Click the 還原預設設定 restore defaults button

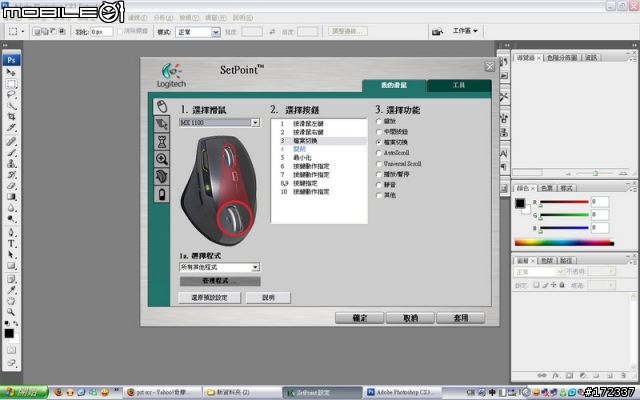pyautogui.click(x=209, y=298)
